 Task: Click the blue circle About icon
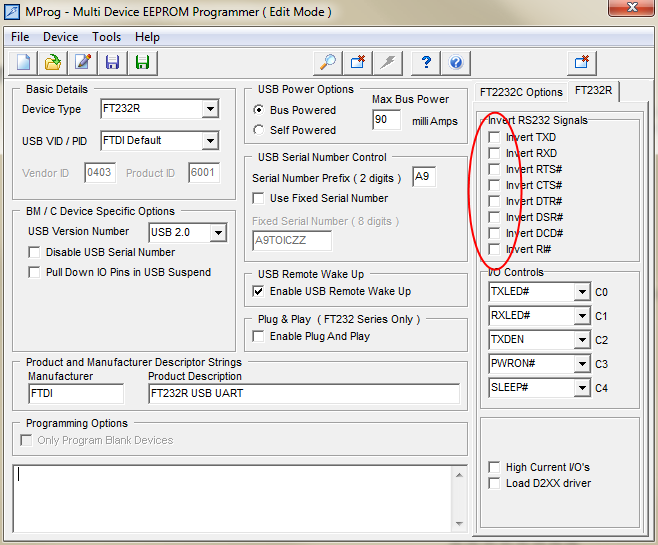[456, 63]
